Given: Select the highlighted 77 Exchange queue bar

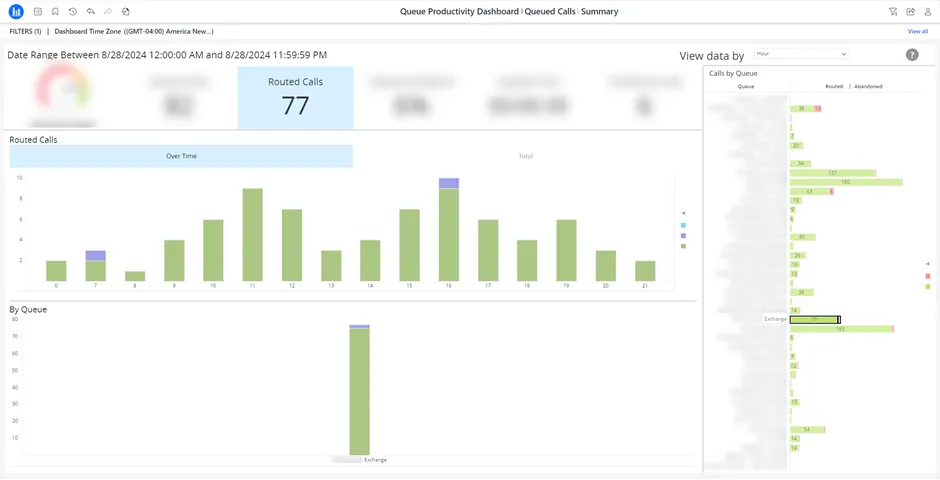Looking at the screenshot, I should [x=814, y=319].
